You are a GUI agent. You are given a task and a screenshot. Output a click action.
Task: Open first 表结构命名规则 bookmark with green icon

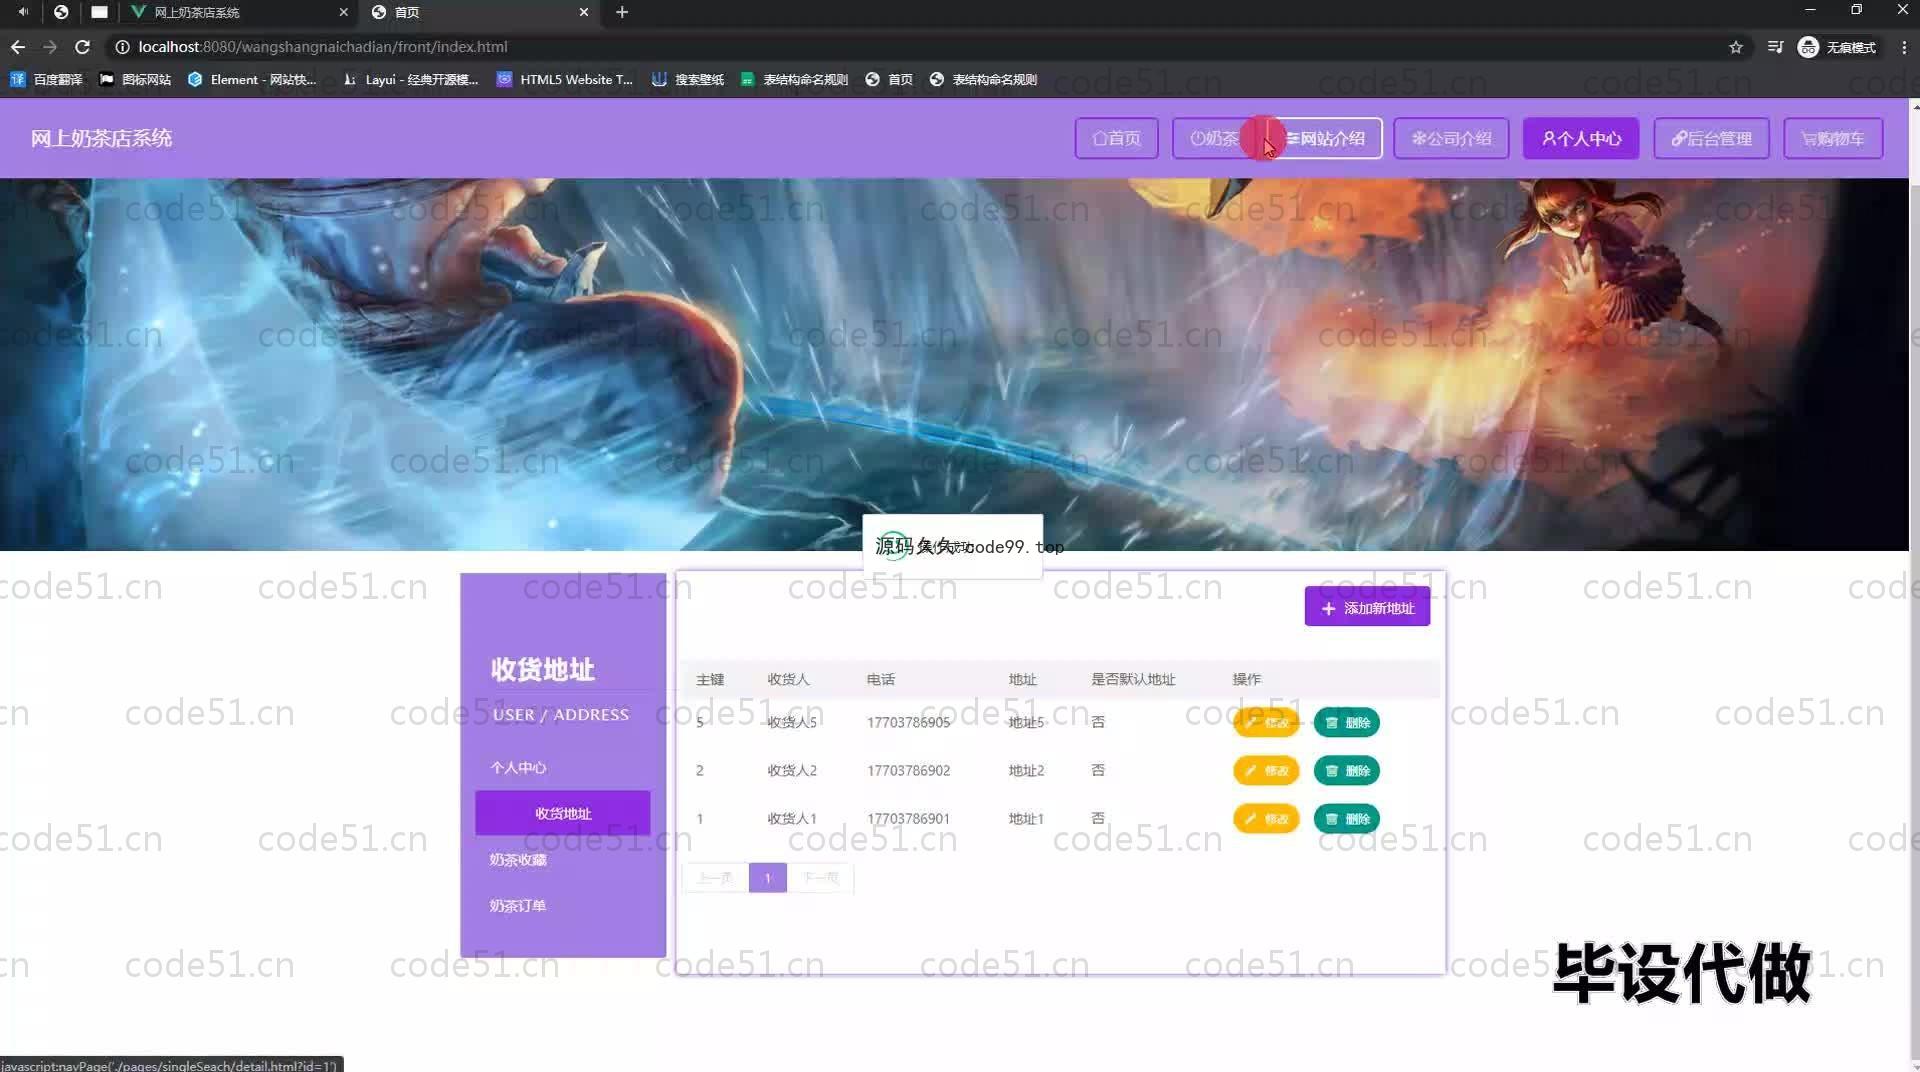click(x=794, y=79)
